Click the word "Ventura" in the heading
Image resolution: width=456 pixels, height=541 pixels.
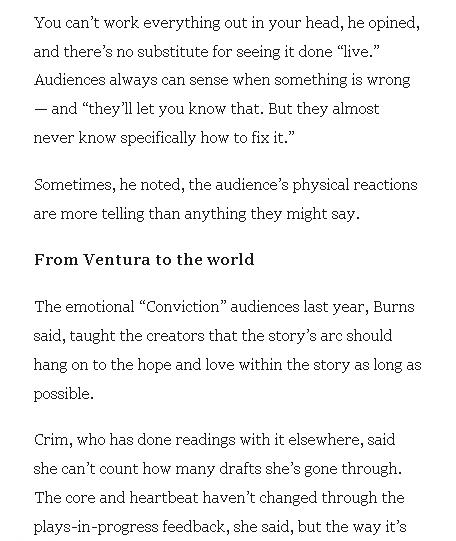(x=117, y=259)
